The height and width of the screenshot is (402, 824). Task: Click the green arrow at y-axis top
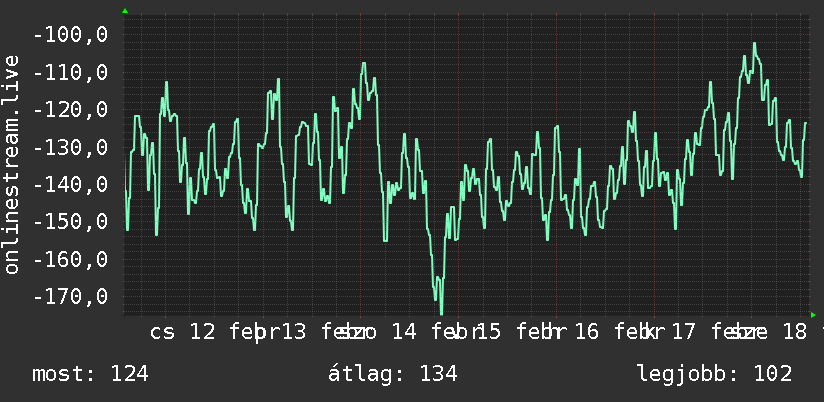[x=125, y=11]
